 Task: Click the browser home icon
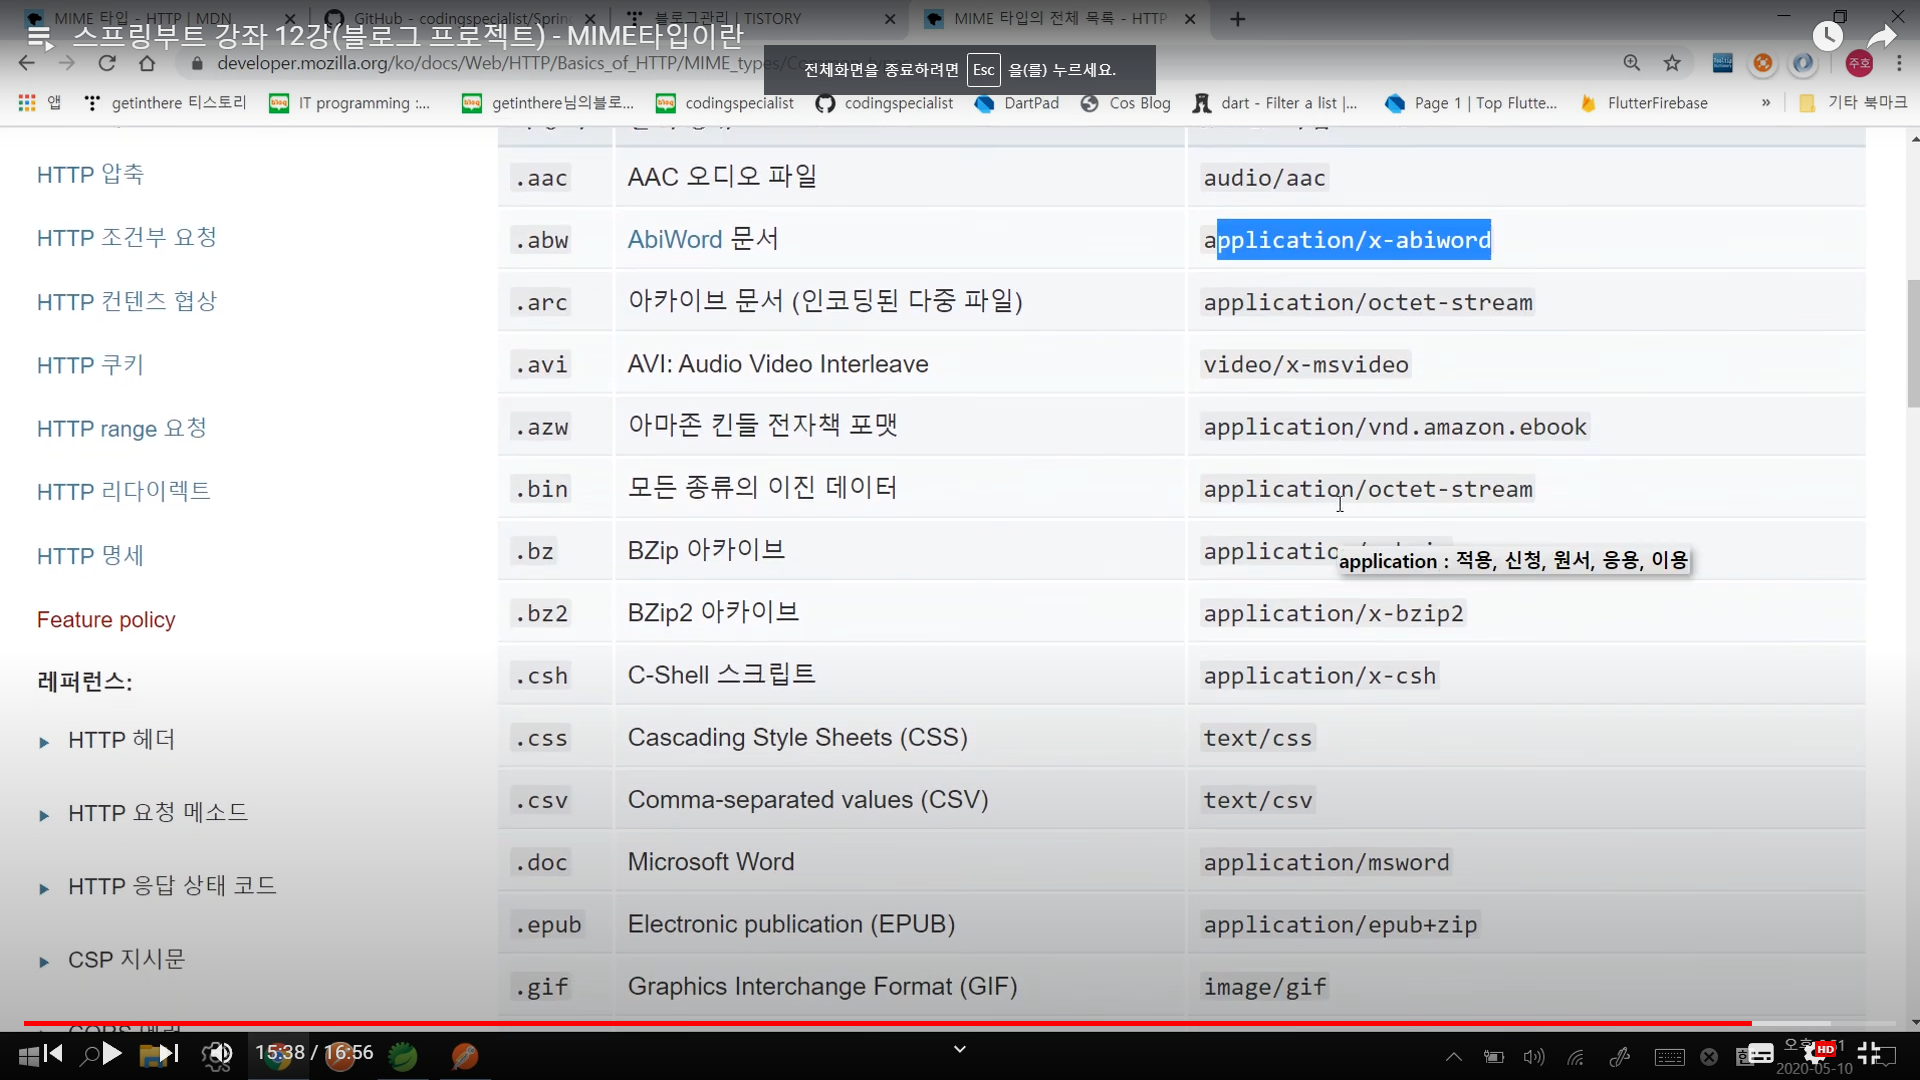tap(147, 63)
